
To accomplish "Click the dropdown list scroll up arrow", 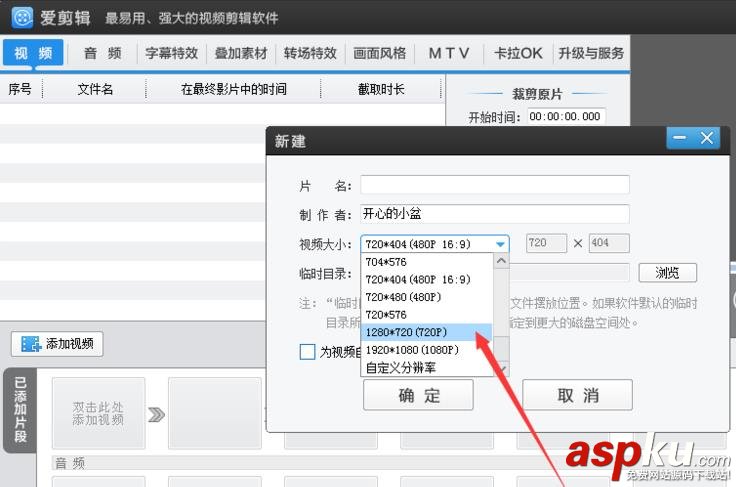I will pos(501,260).
